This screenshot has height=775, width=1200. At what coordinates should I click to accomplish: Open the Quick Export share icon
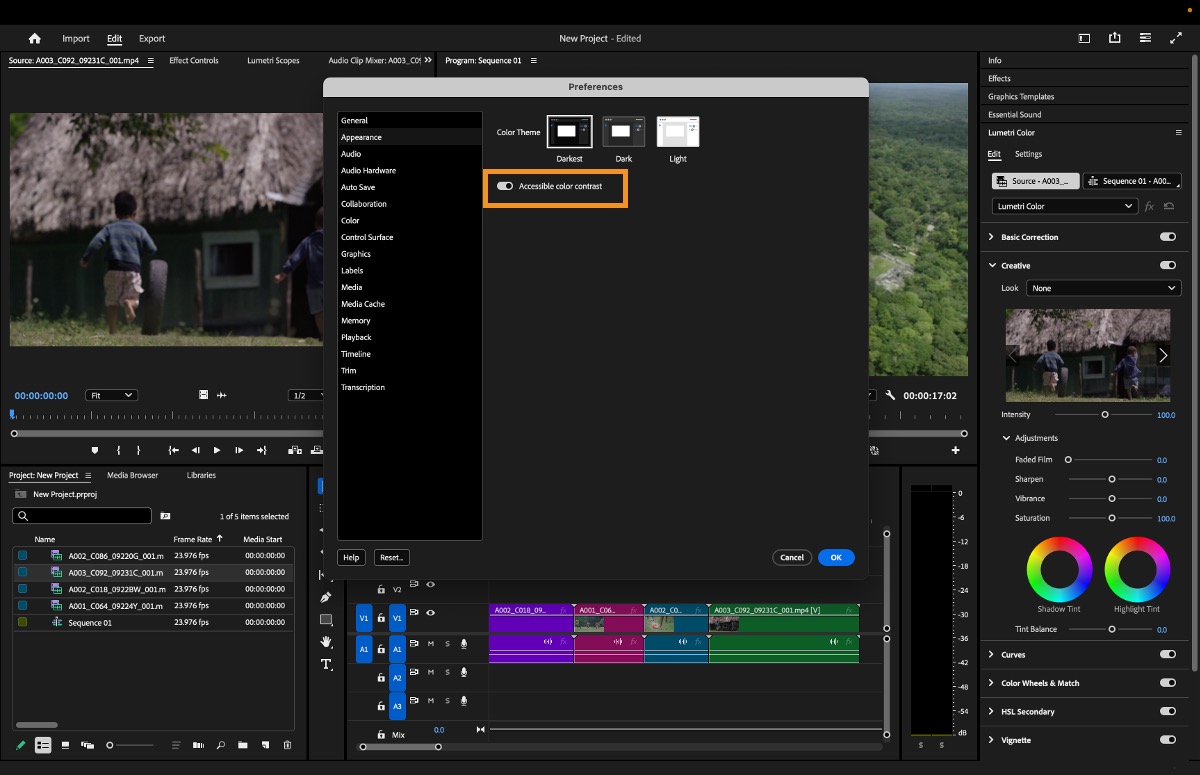1115,39
